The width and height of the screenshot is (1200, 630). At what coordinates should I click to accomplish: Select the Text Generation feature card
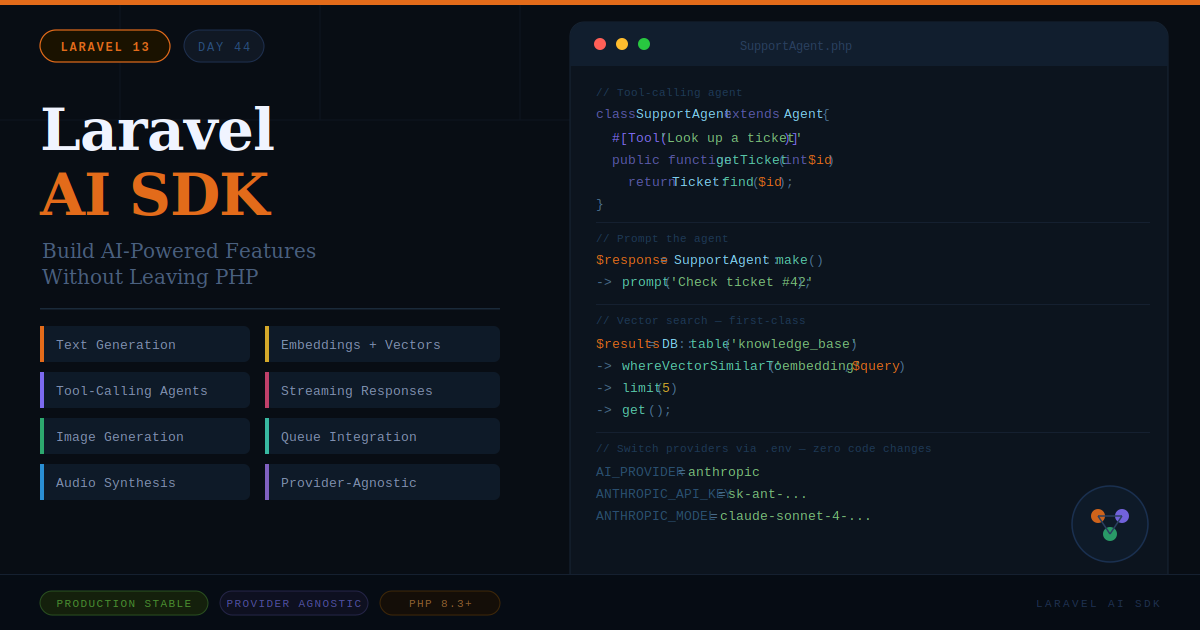pos(145,344)
